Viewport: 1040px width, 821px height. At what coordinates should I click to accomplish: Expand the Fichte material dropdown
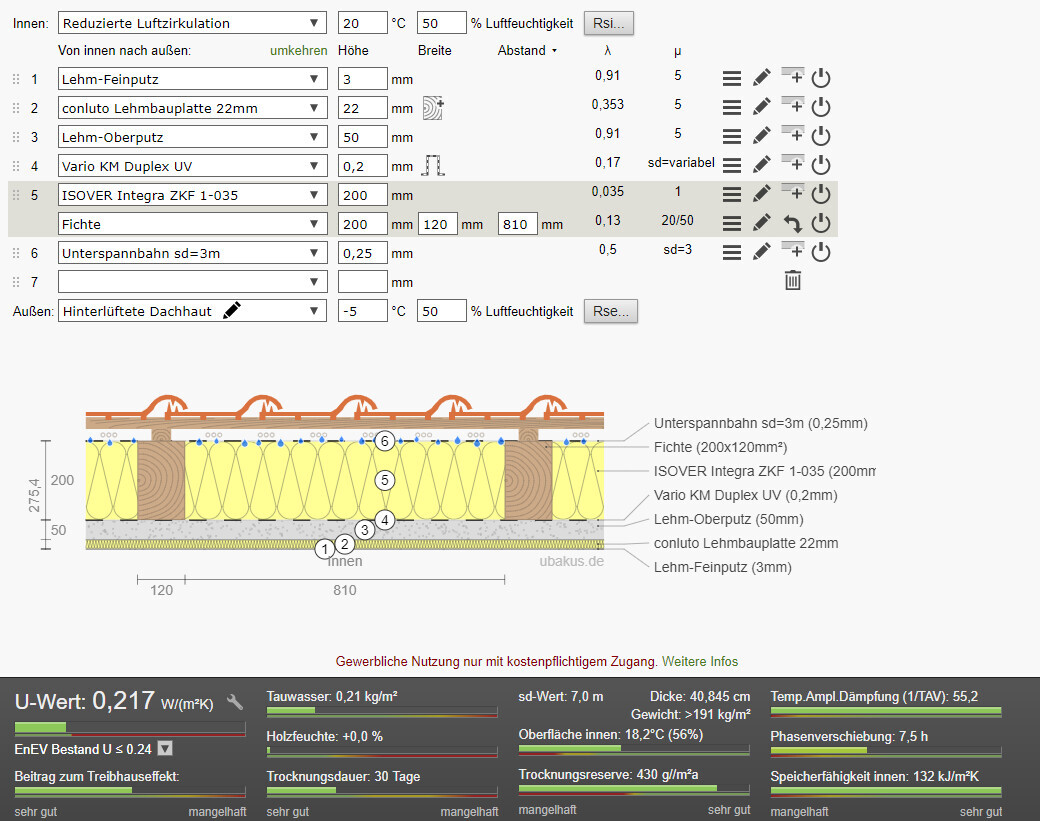pyautogui.click(x=192, y=225)
